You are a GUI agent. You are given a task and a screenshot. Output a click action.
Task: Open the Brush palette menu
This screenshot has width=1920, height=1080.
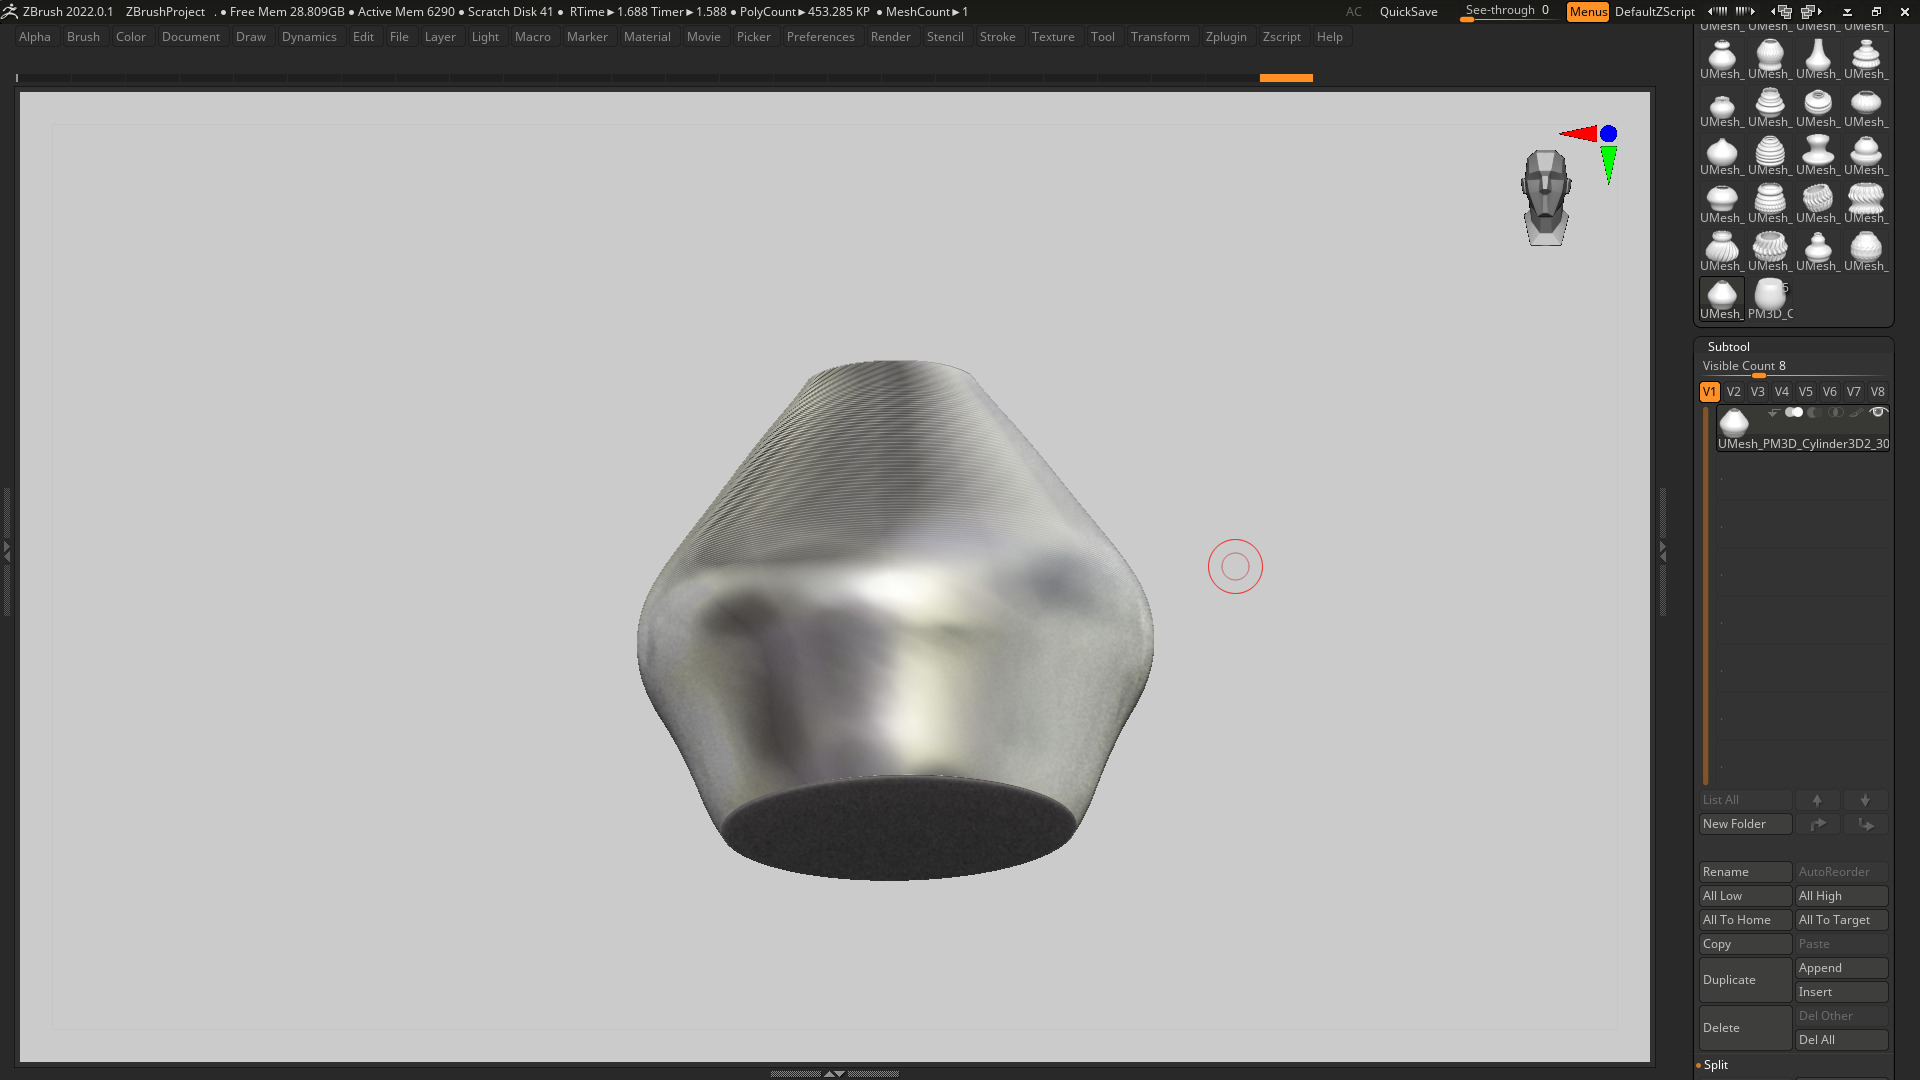click(83, 37)
